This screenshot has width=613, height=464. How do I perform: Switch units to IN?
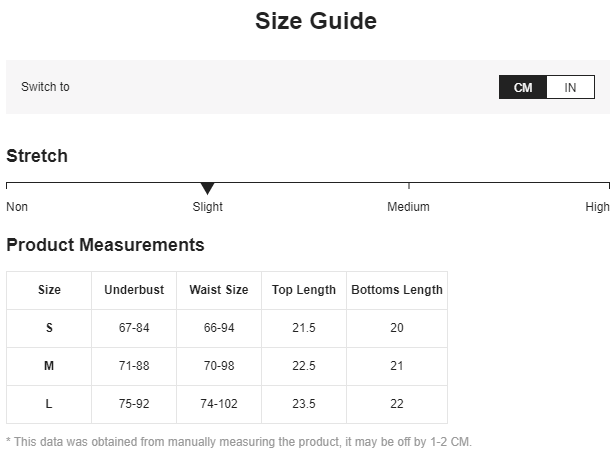coord(570,87)
